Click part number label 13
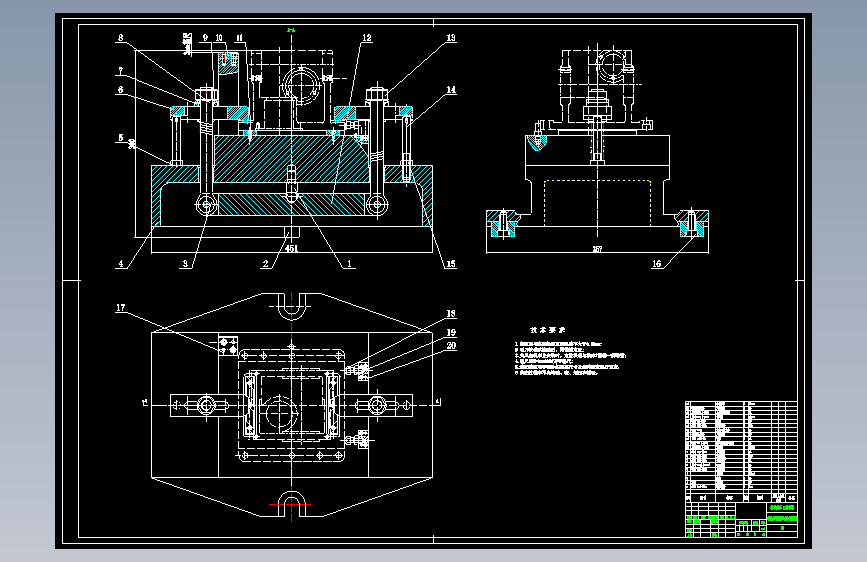 pyautogui.click(x=451, y=38)
